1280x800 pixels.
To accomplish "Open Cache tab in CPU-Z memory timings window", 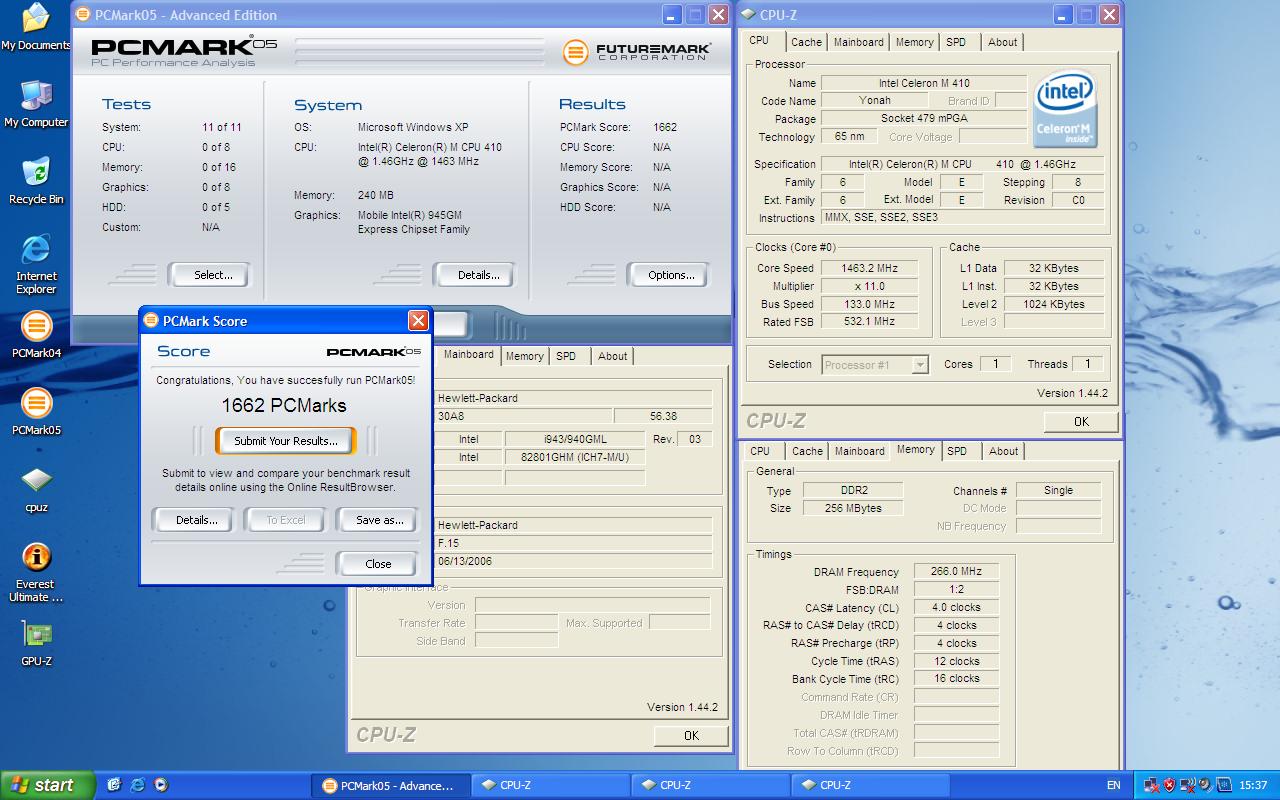I will [807, 451].
